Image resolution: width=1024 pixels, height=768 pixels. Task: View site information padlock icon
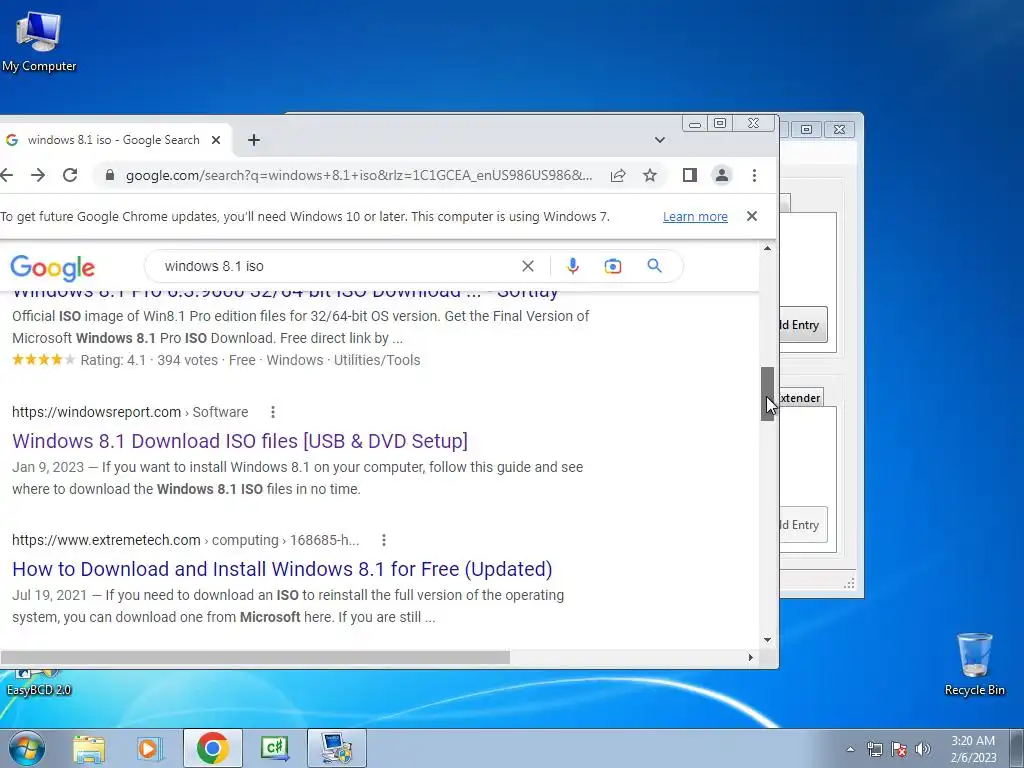110,175
